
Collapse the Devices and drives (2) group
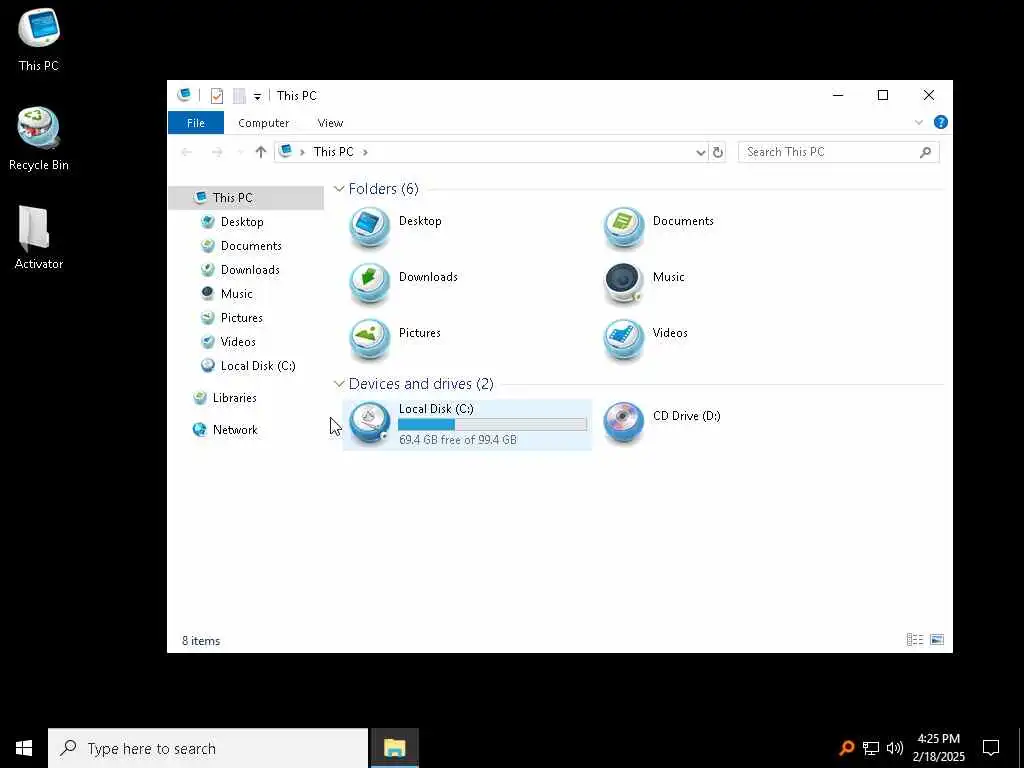coord(339,383)
